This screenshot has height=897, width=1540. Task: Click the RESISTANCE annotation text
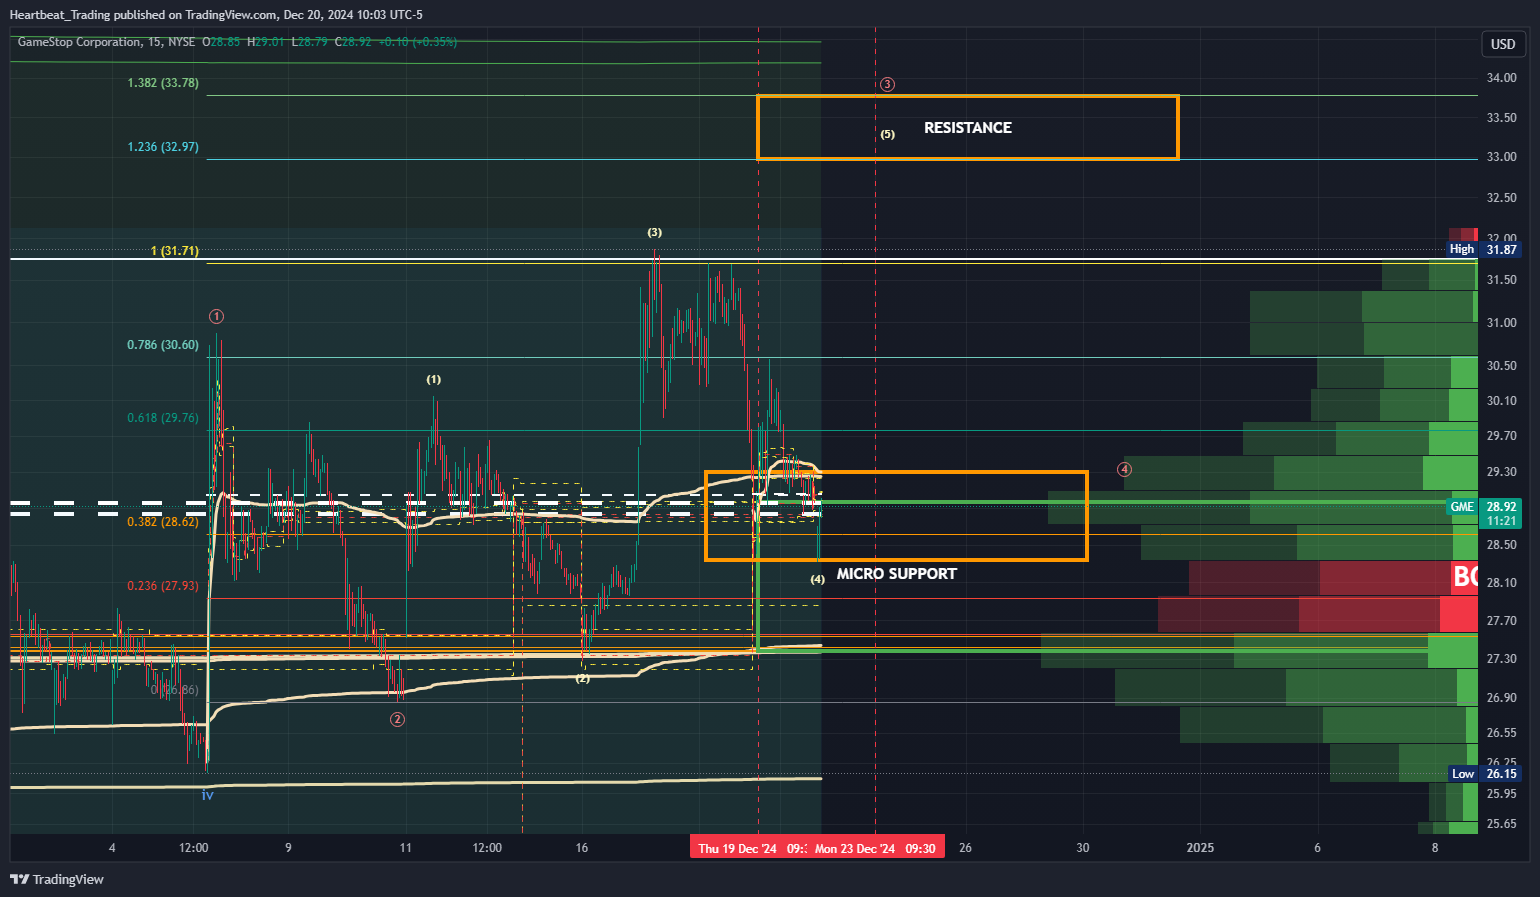tap(968, 128)
